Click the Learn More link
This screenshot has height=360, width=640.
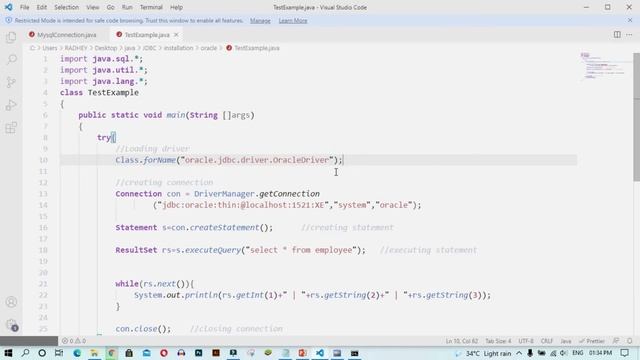tap(293, 20)
